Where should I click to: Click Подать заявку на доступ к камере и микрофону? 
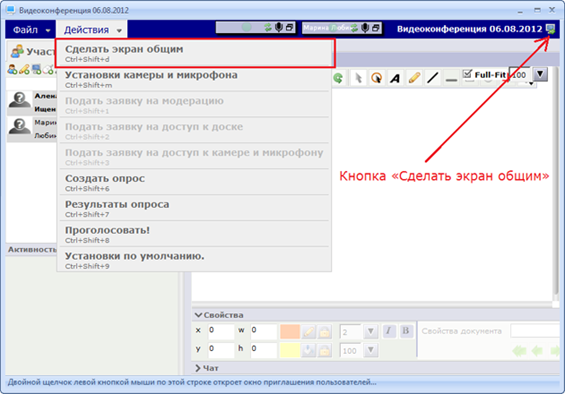pos(194,157)
